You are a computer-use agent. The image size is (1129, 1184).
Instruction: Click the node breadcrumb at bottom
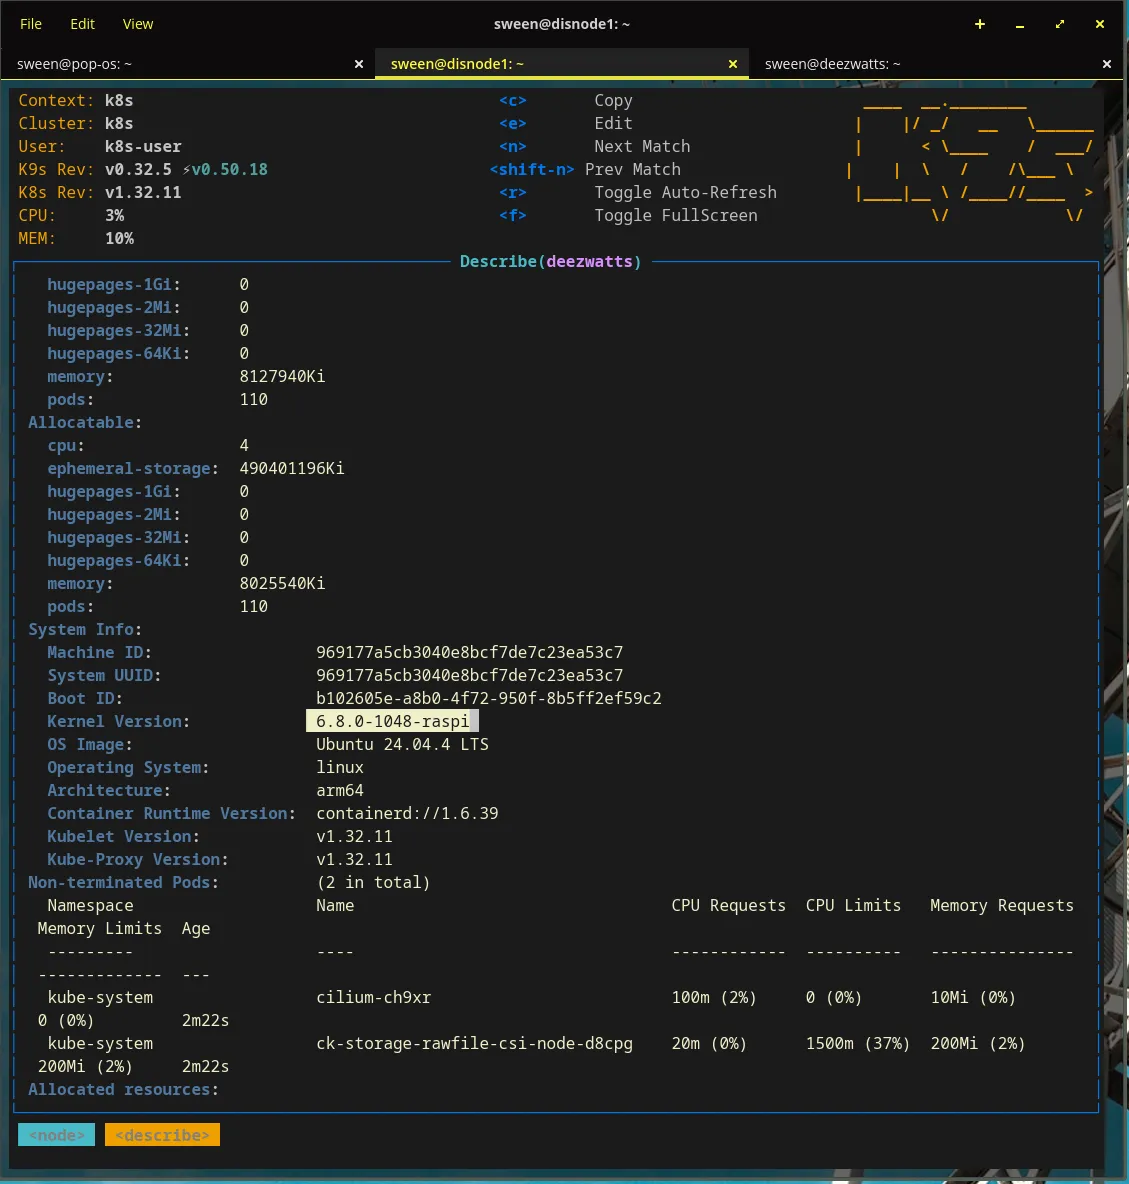(57, 1135)
